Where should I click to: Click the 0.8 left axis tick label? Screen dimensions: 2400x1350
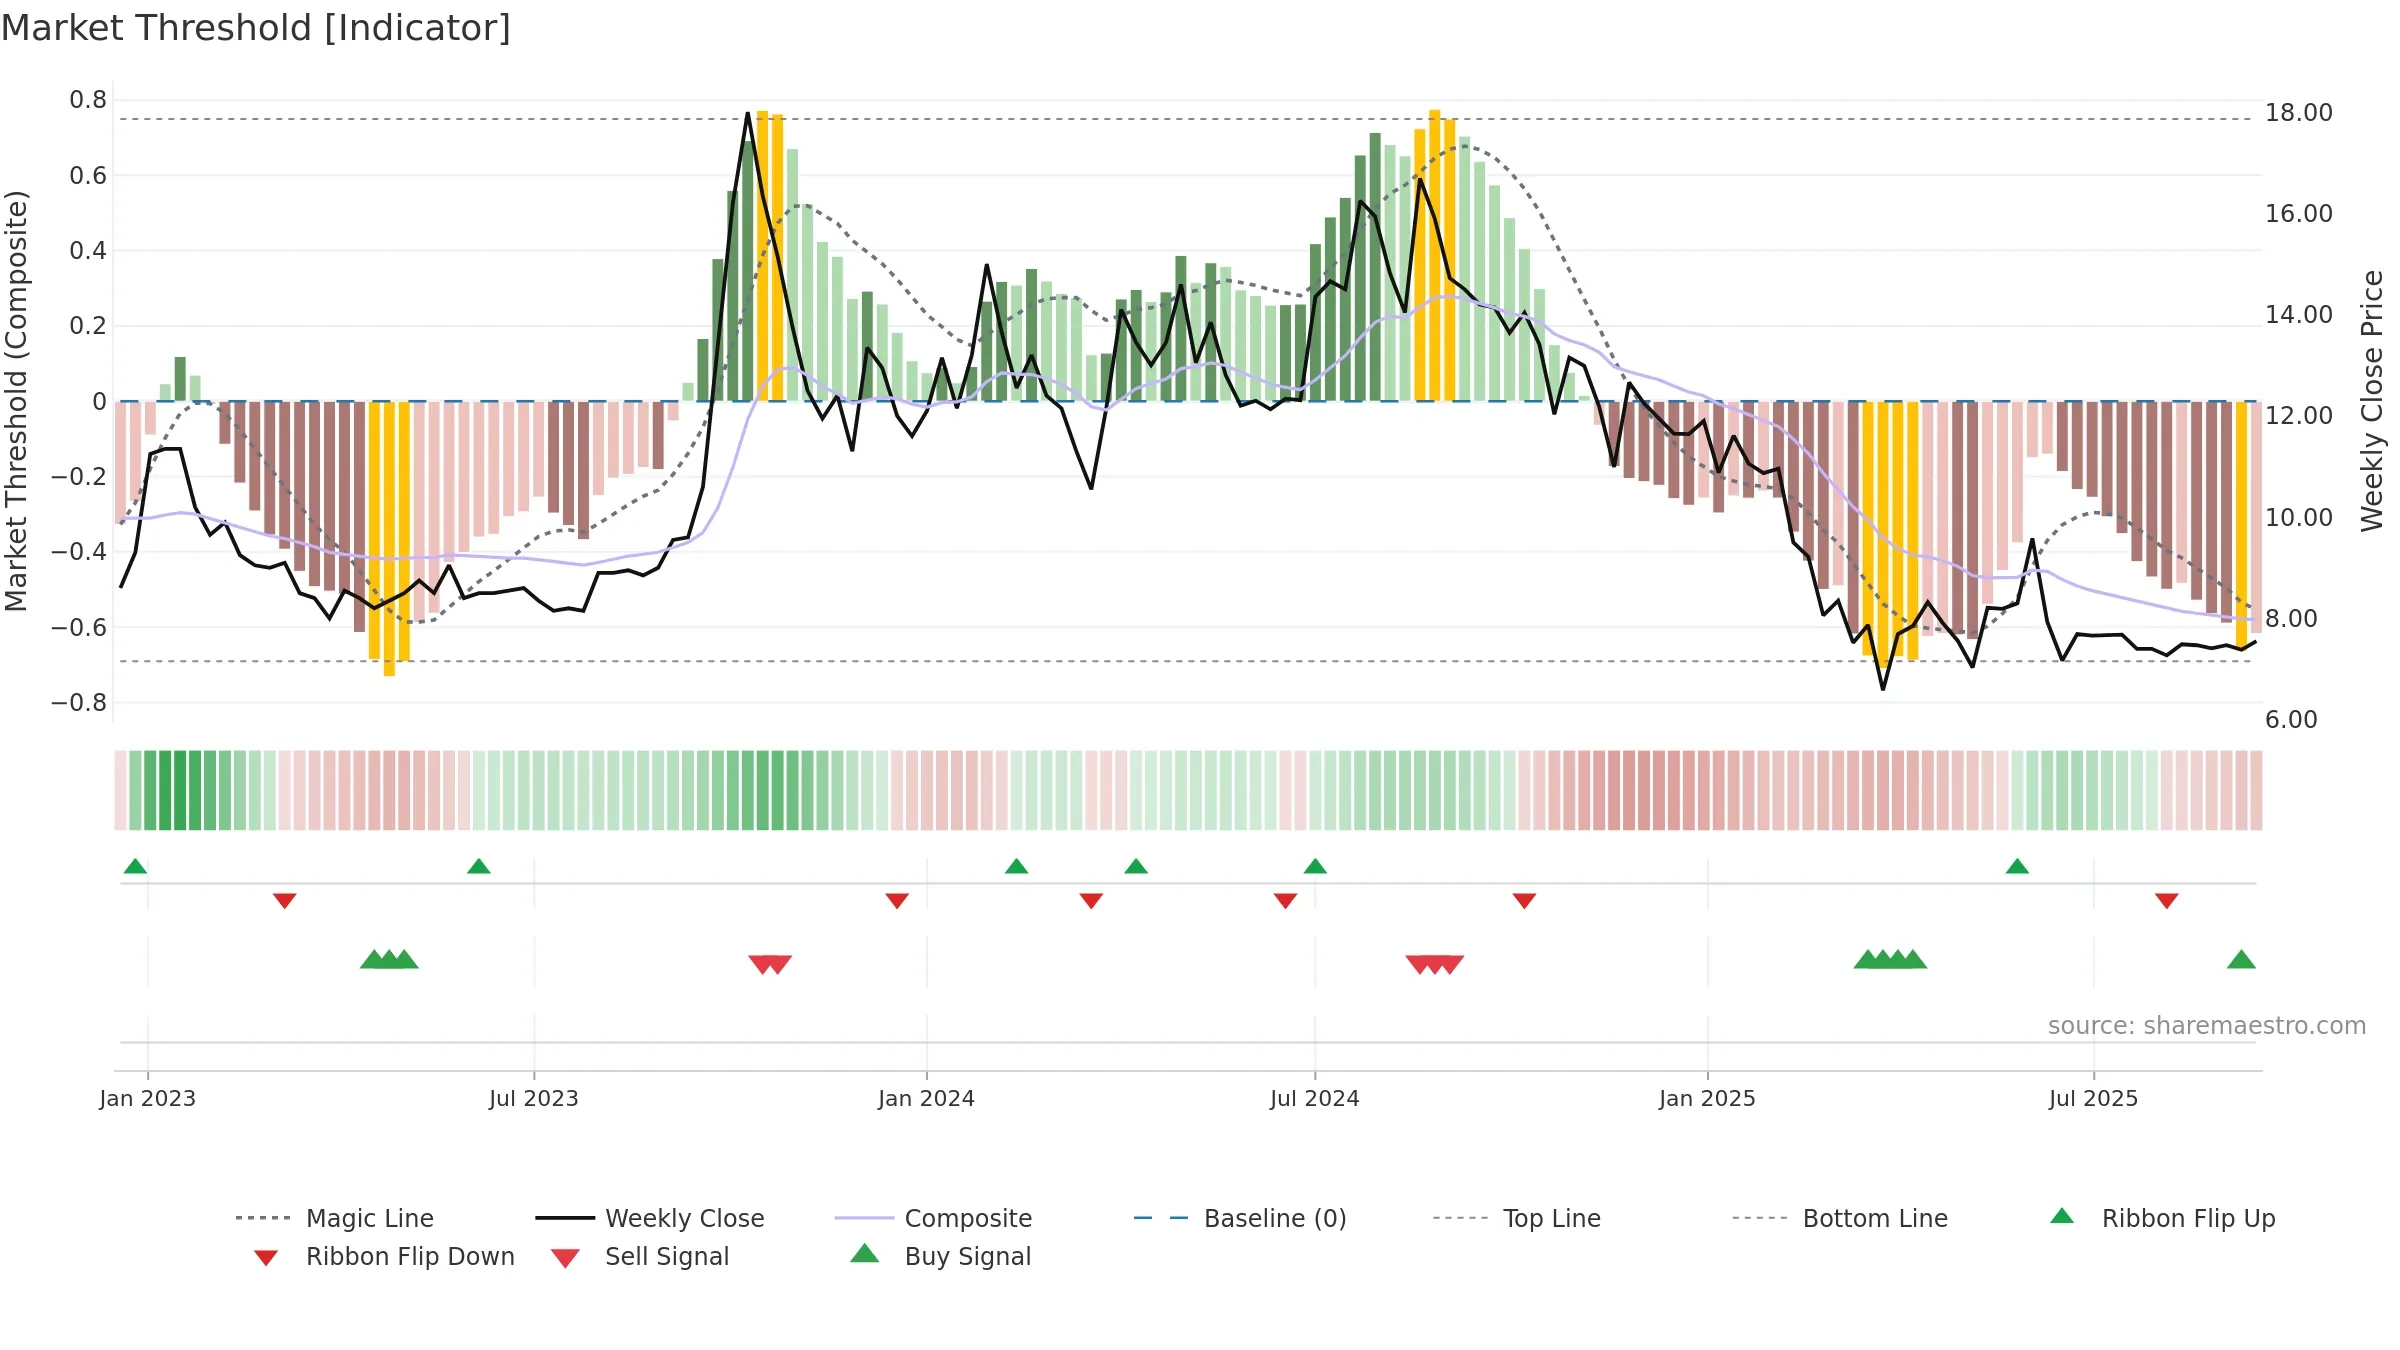[x=88, y=100]
